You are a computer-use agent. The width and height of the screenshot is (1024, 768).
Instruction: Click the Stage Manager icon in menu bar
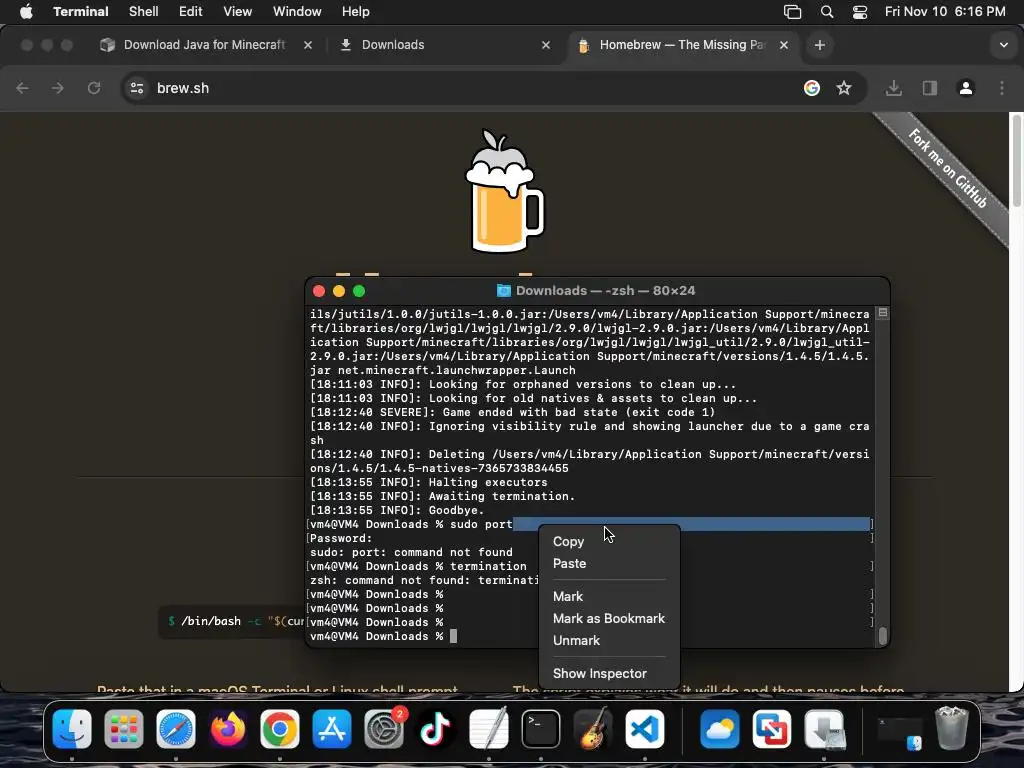click(792, 12)
